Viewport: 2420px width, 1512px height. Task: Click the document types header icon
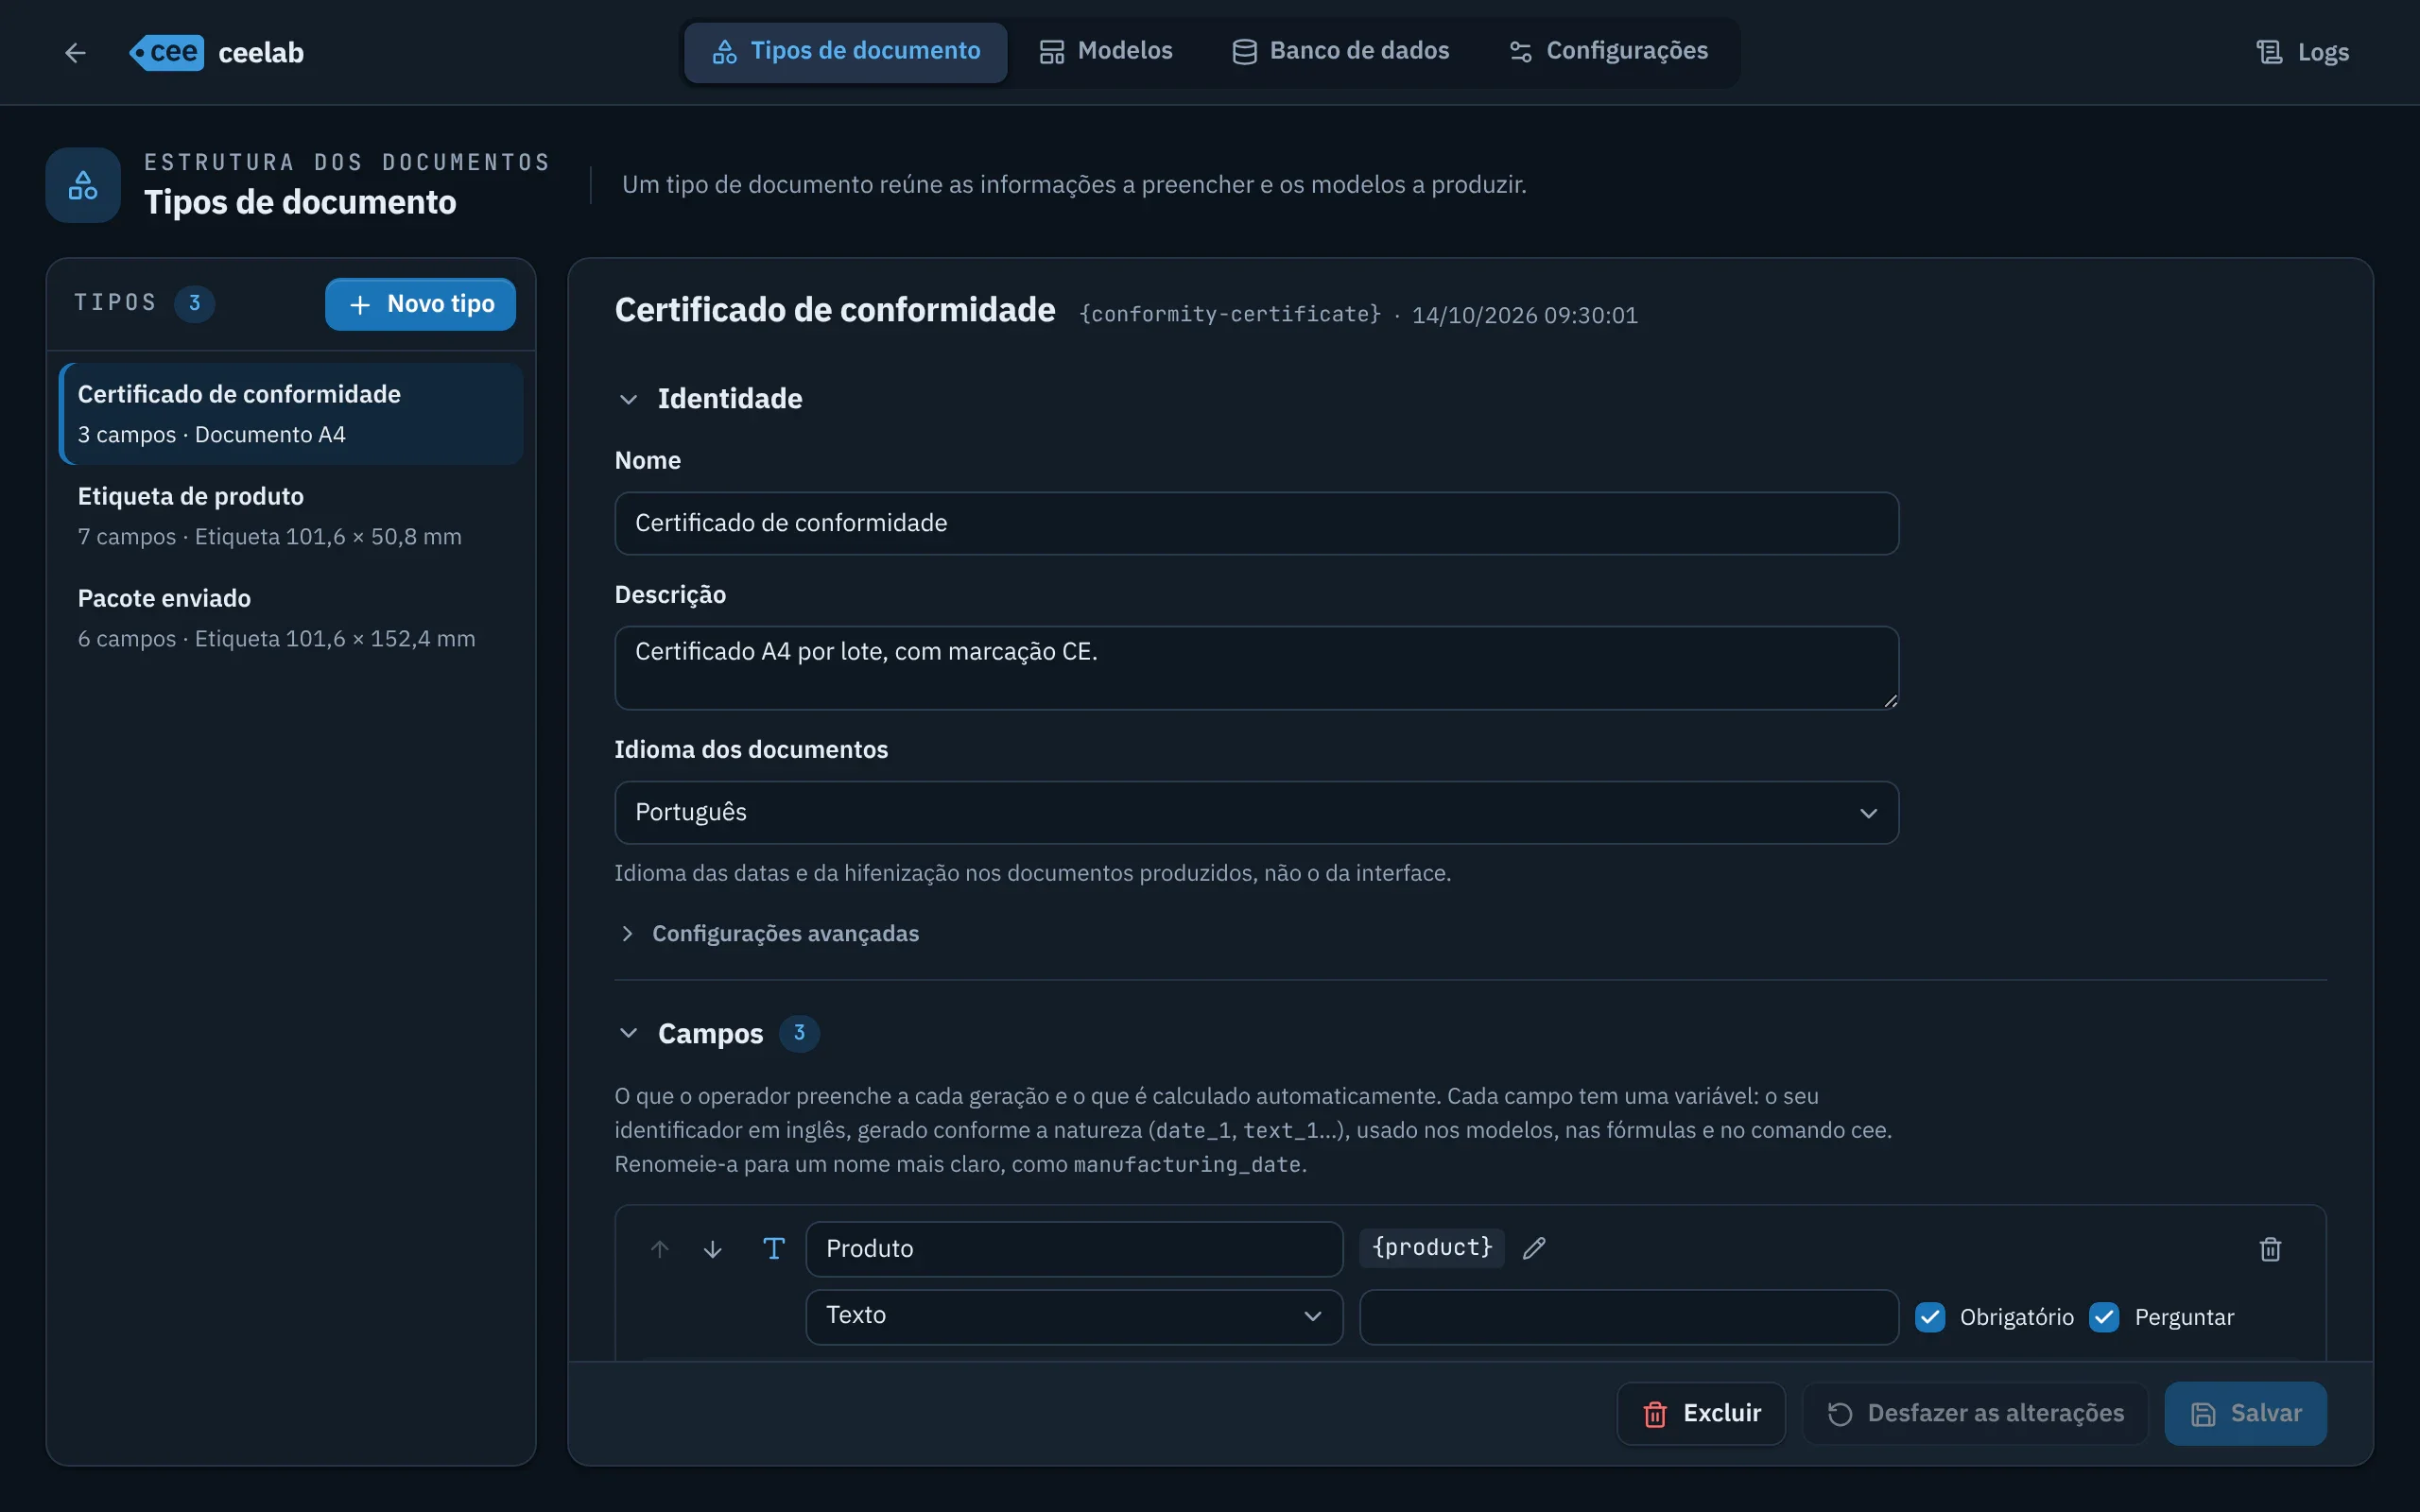pos(83,185)
